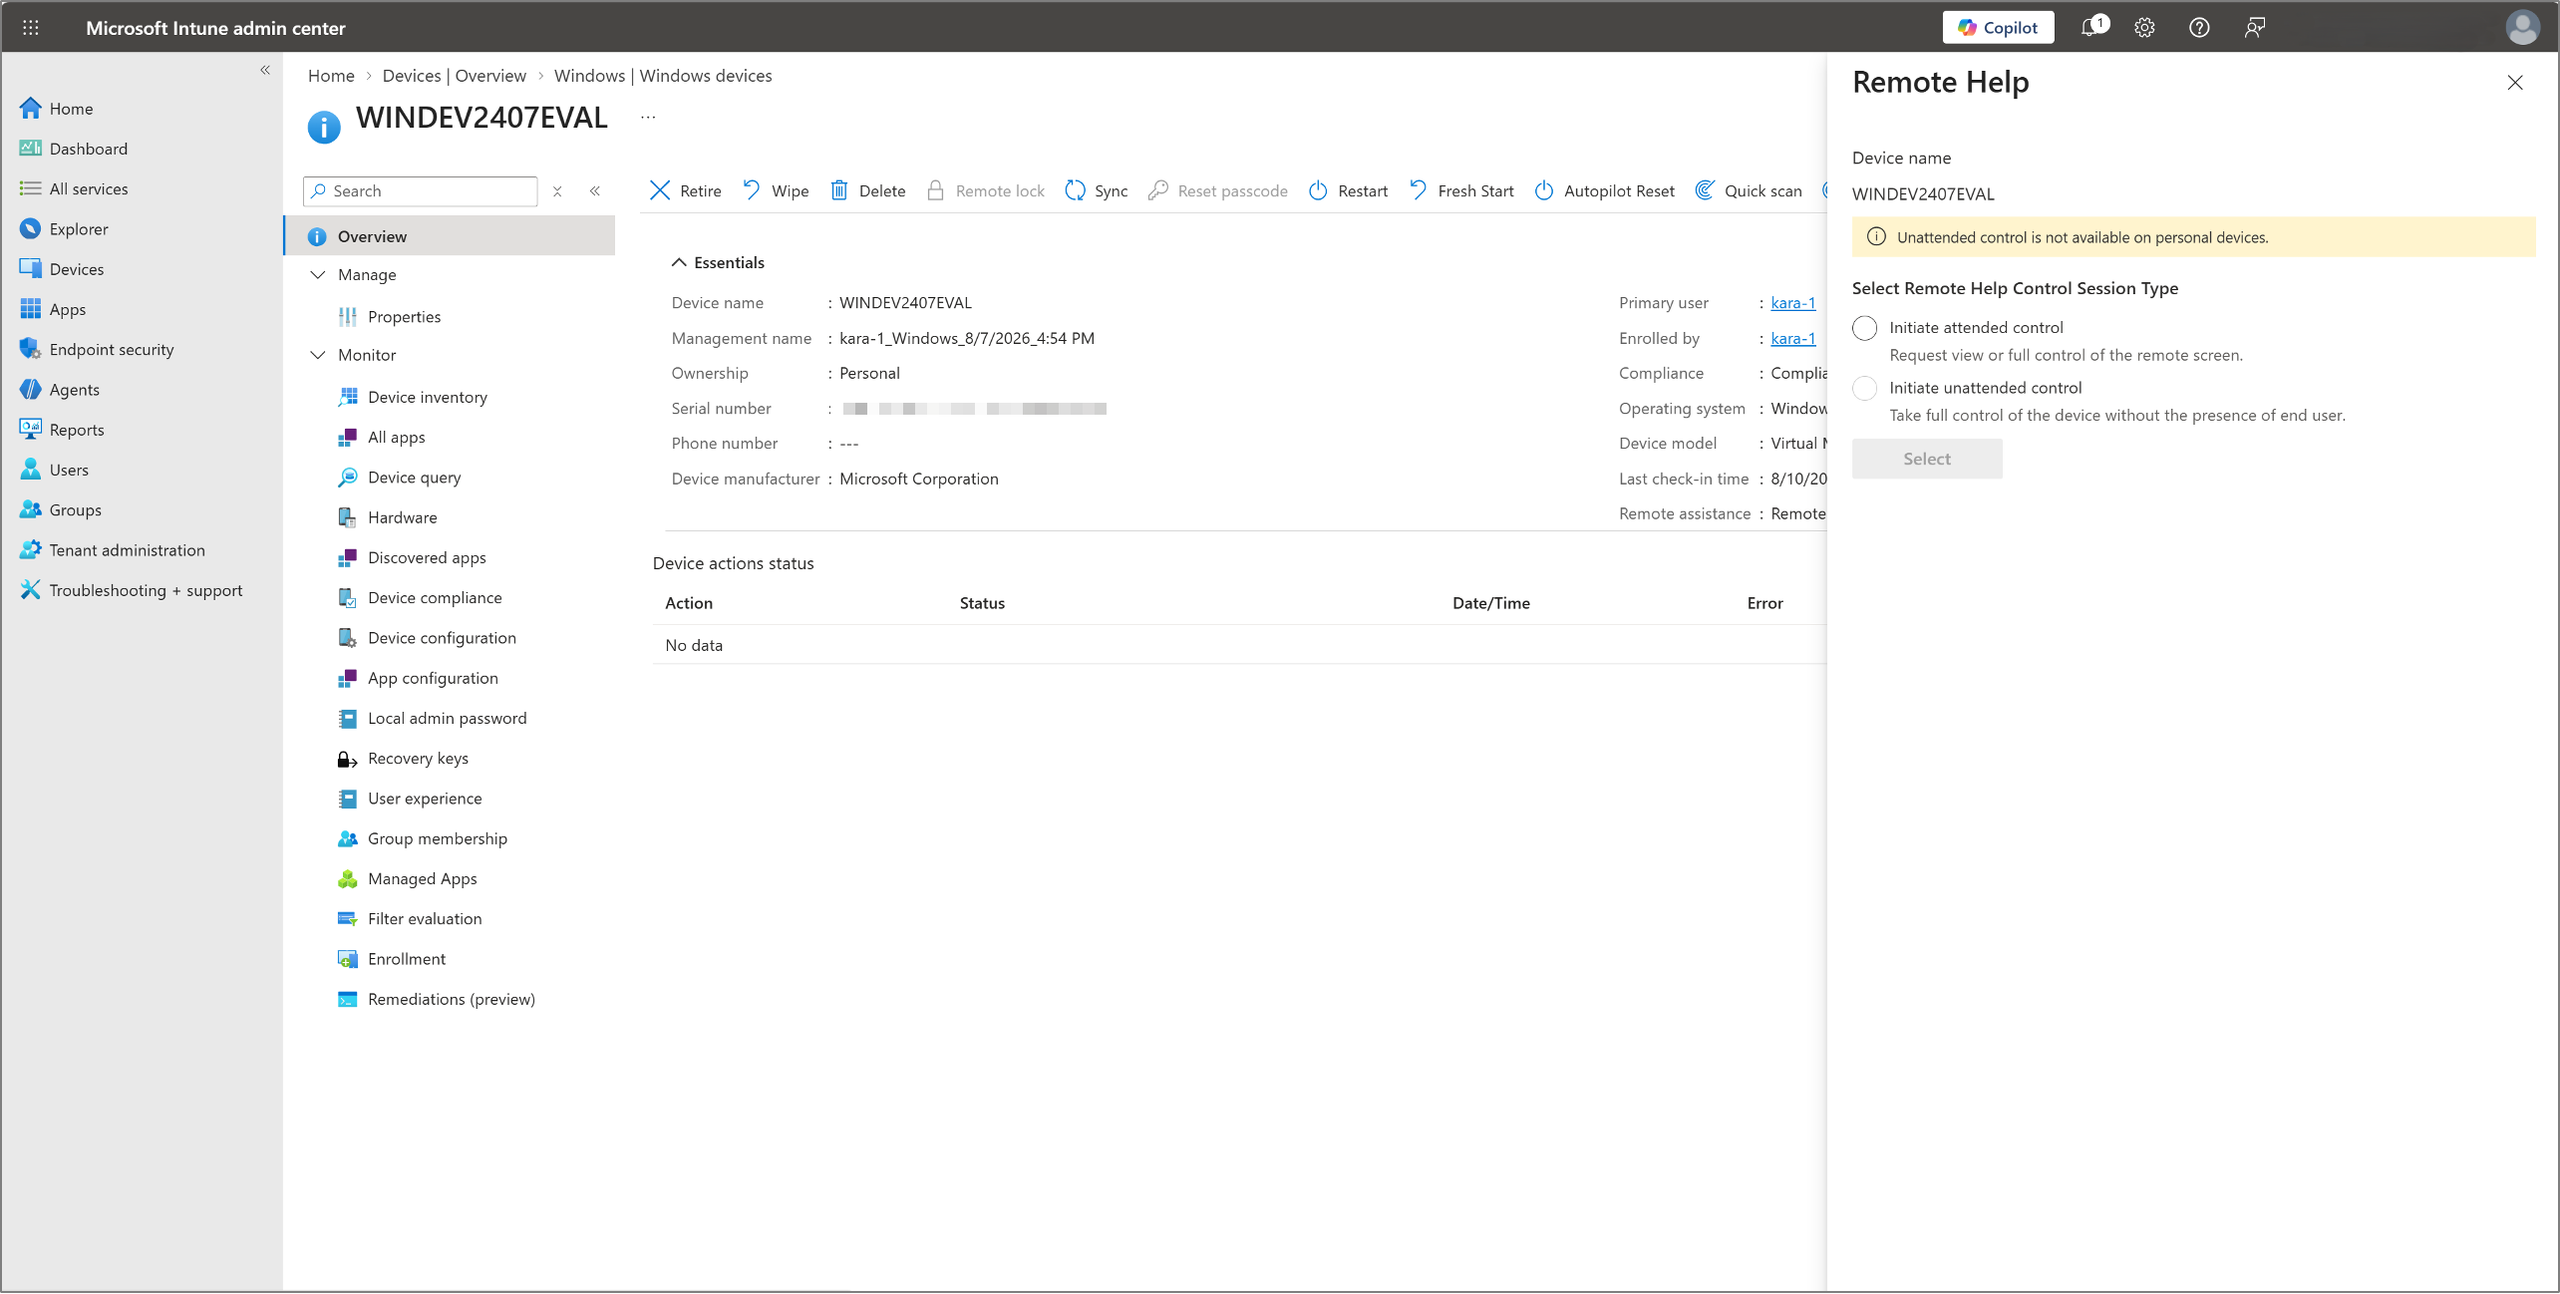Screen dimensions: 2560x1294
Task: Click Autopilot Reset action
Action: (x=1604, y=191)
